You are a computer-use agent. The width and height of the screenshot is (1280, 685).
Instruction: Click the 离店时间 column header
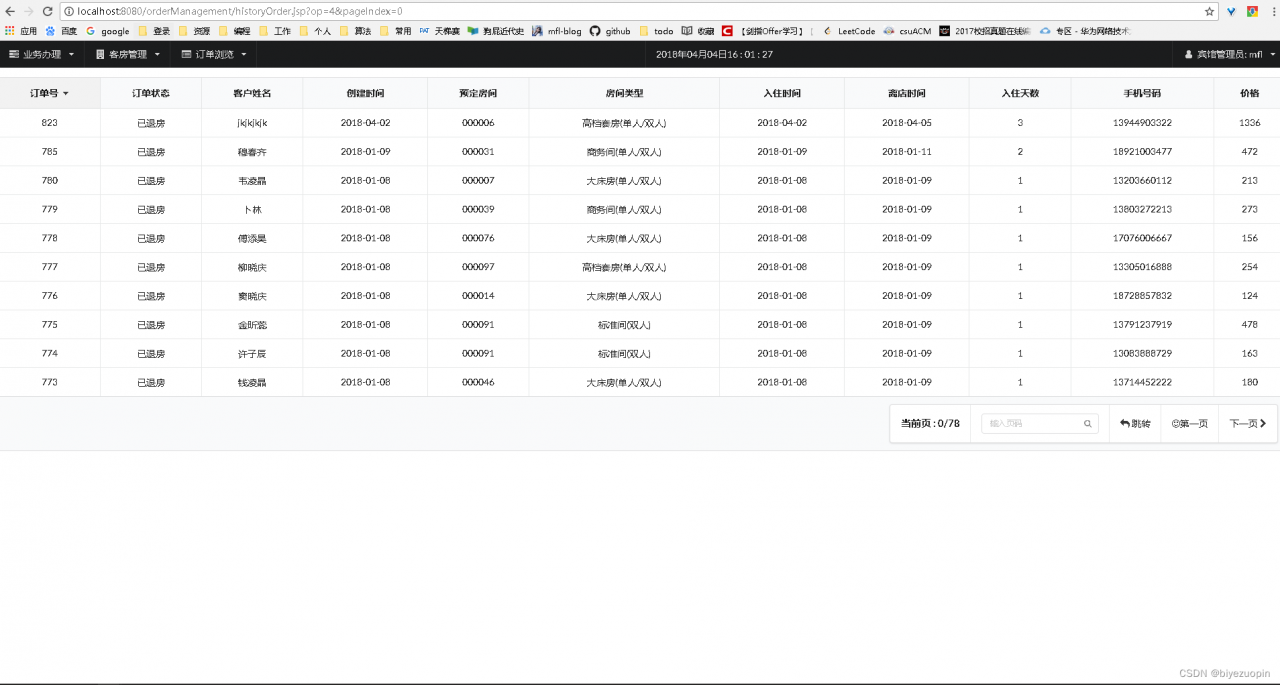pyautogui.click(x=907, y=93)
